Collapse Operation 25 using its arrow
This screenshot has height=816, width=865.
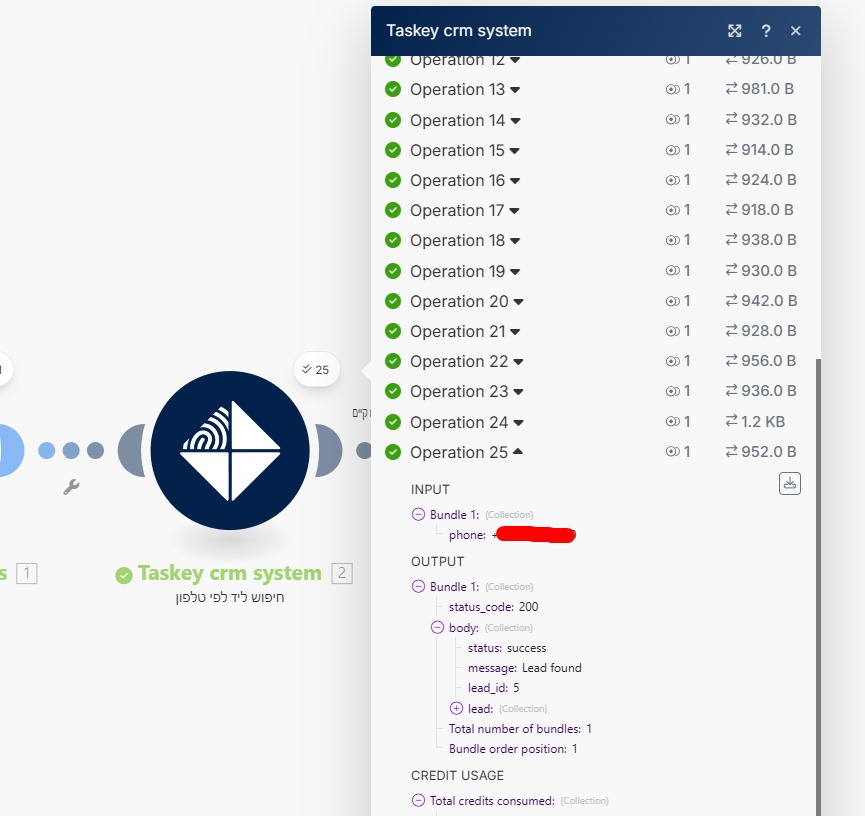[518, 452]
